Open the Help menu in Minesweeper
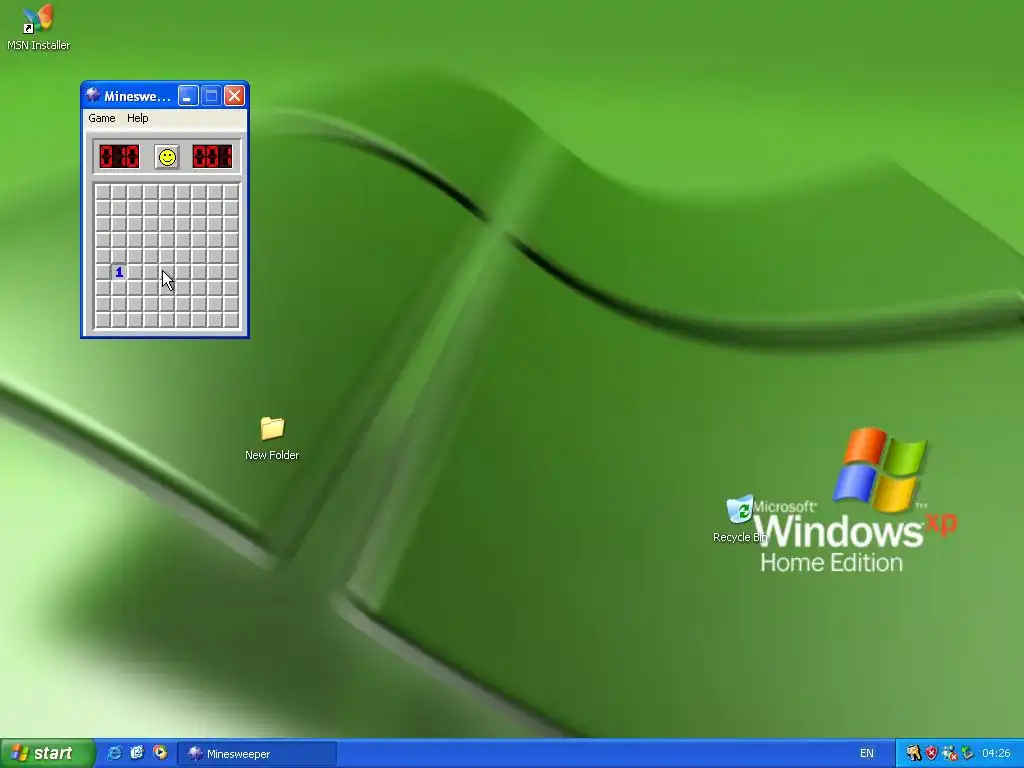 137,118
